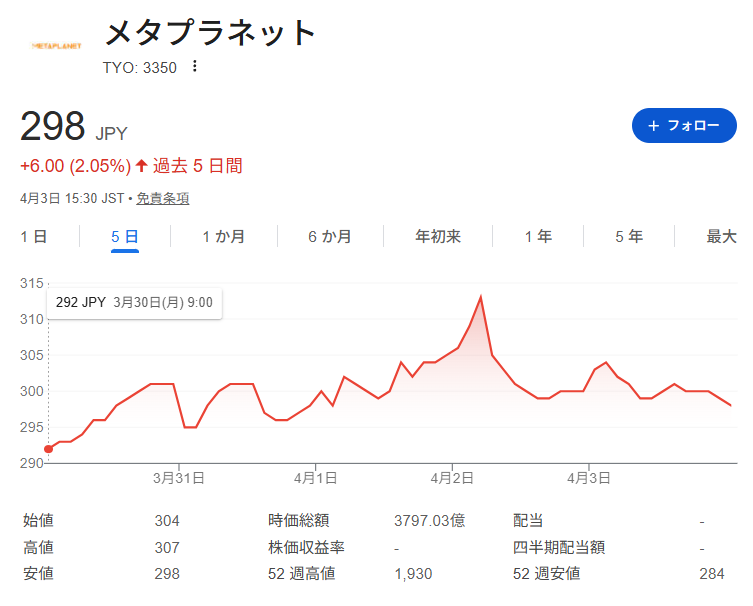Click the 4月3日 axis label
This screenshot has width=753, height=606.
589,478
